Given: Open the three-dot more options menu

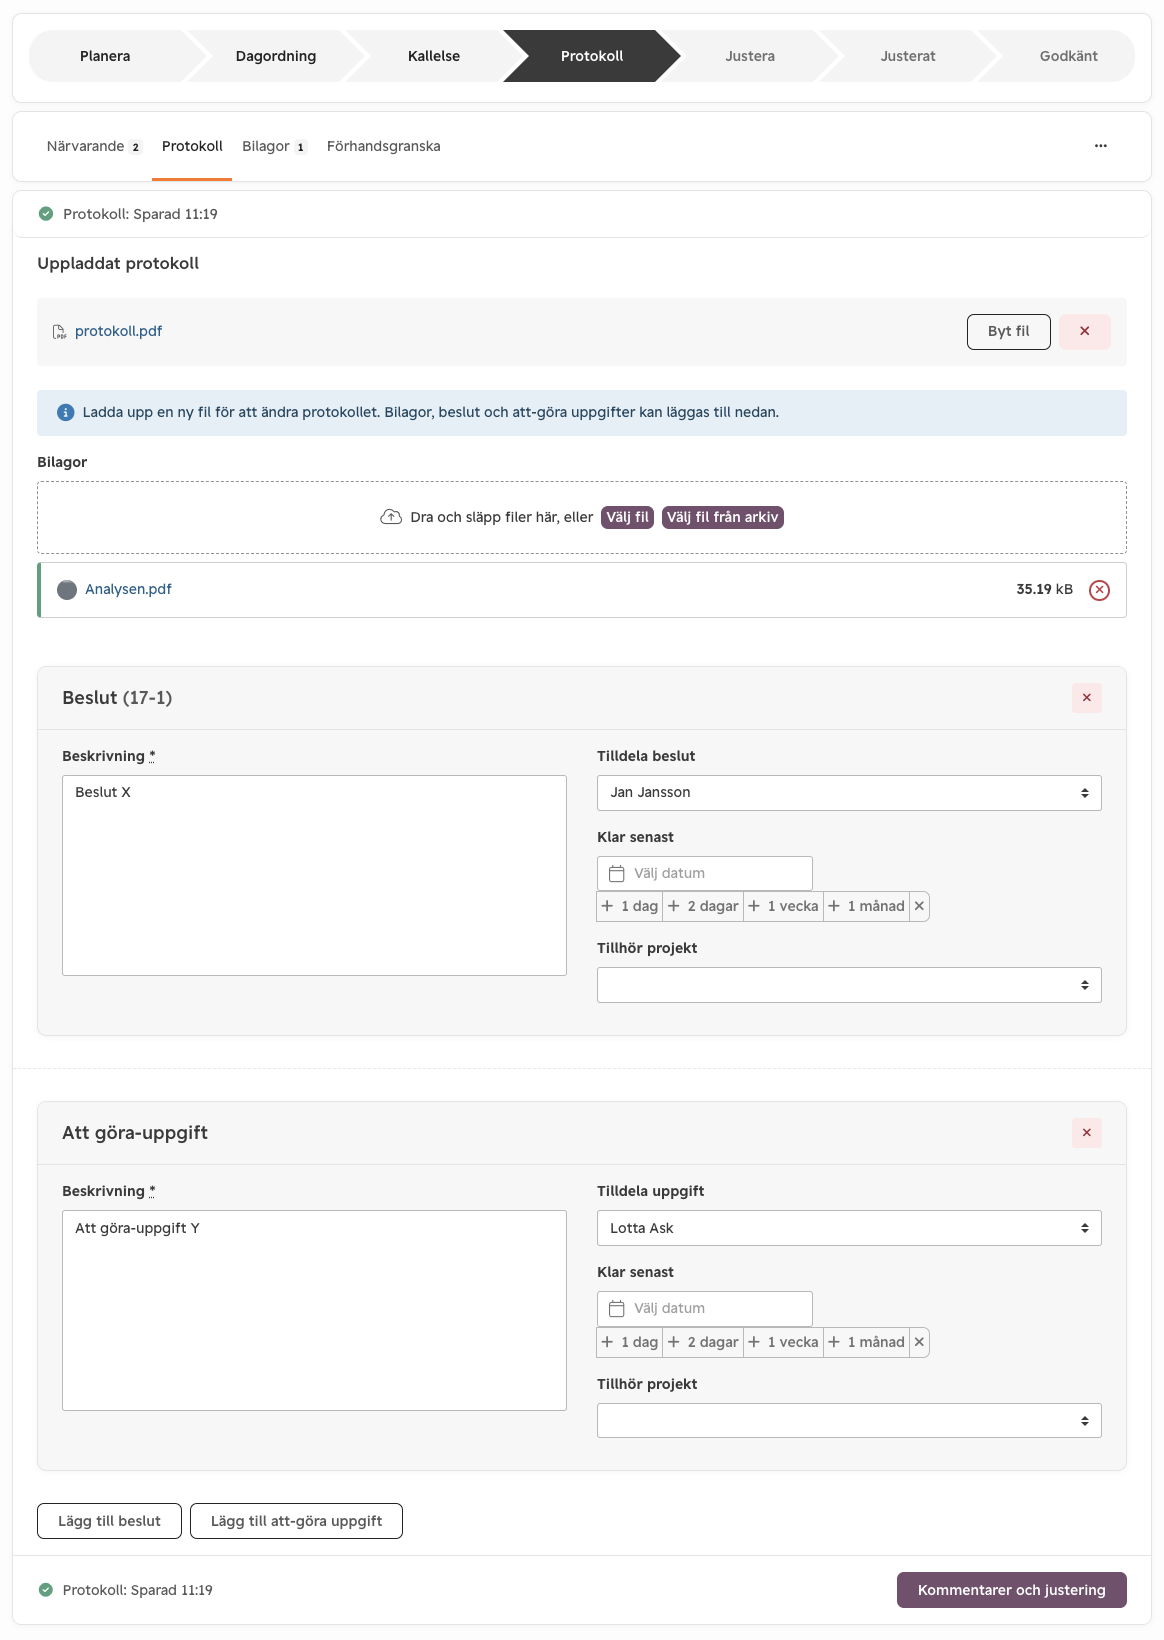Looking at the screenshot, I should (1100, 146).
